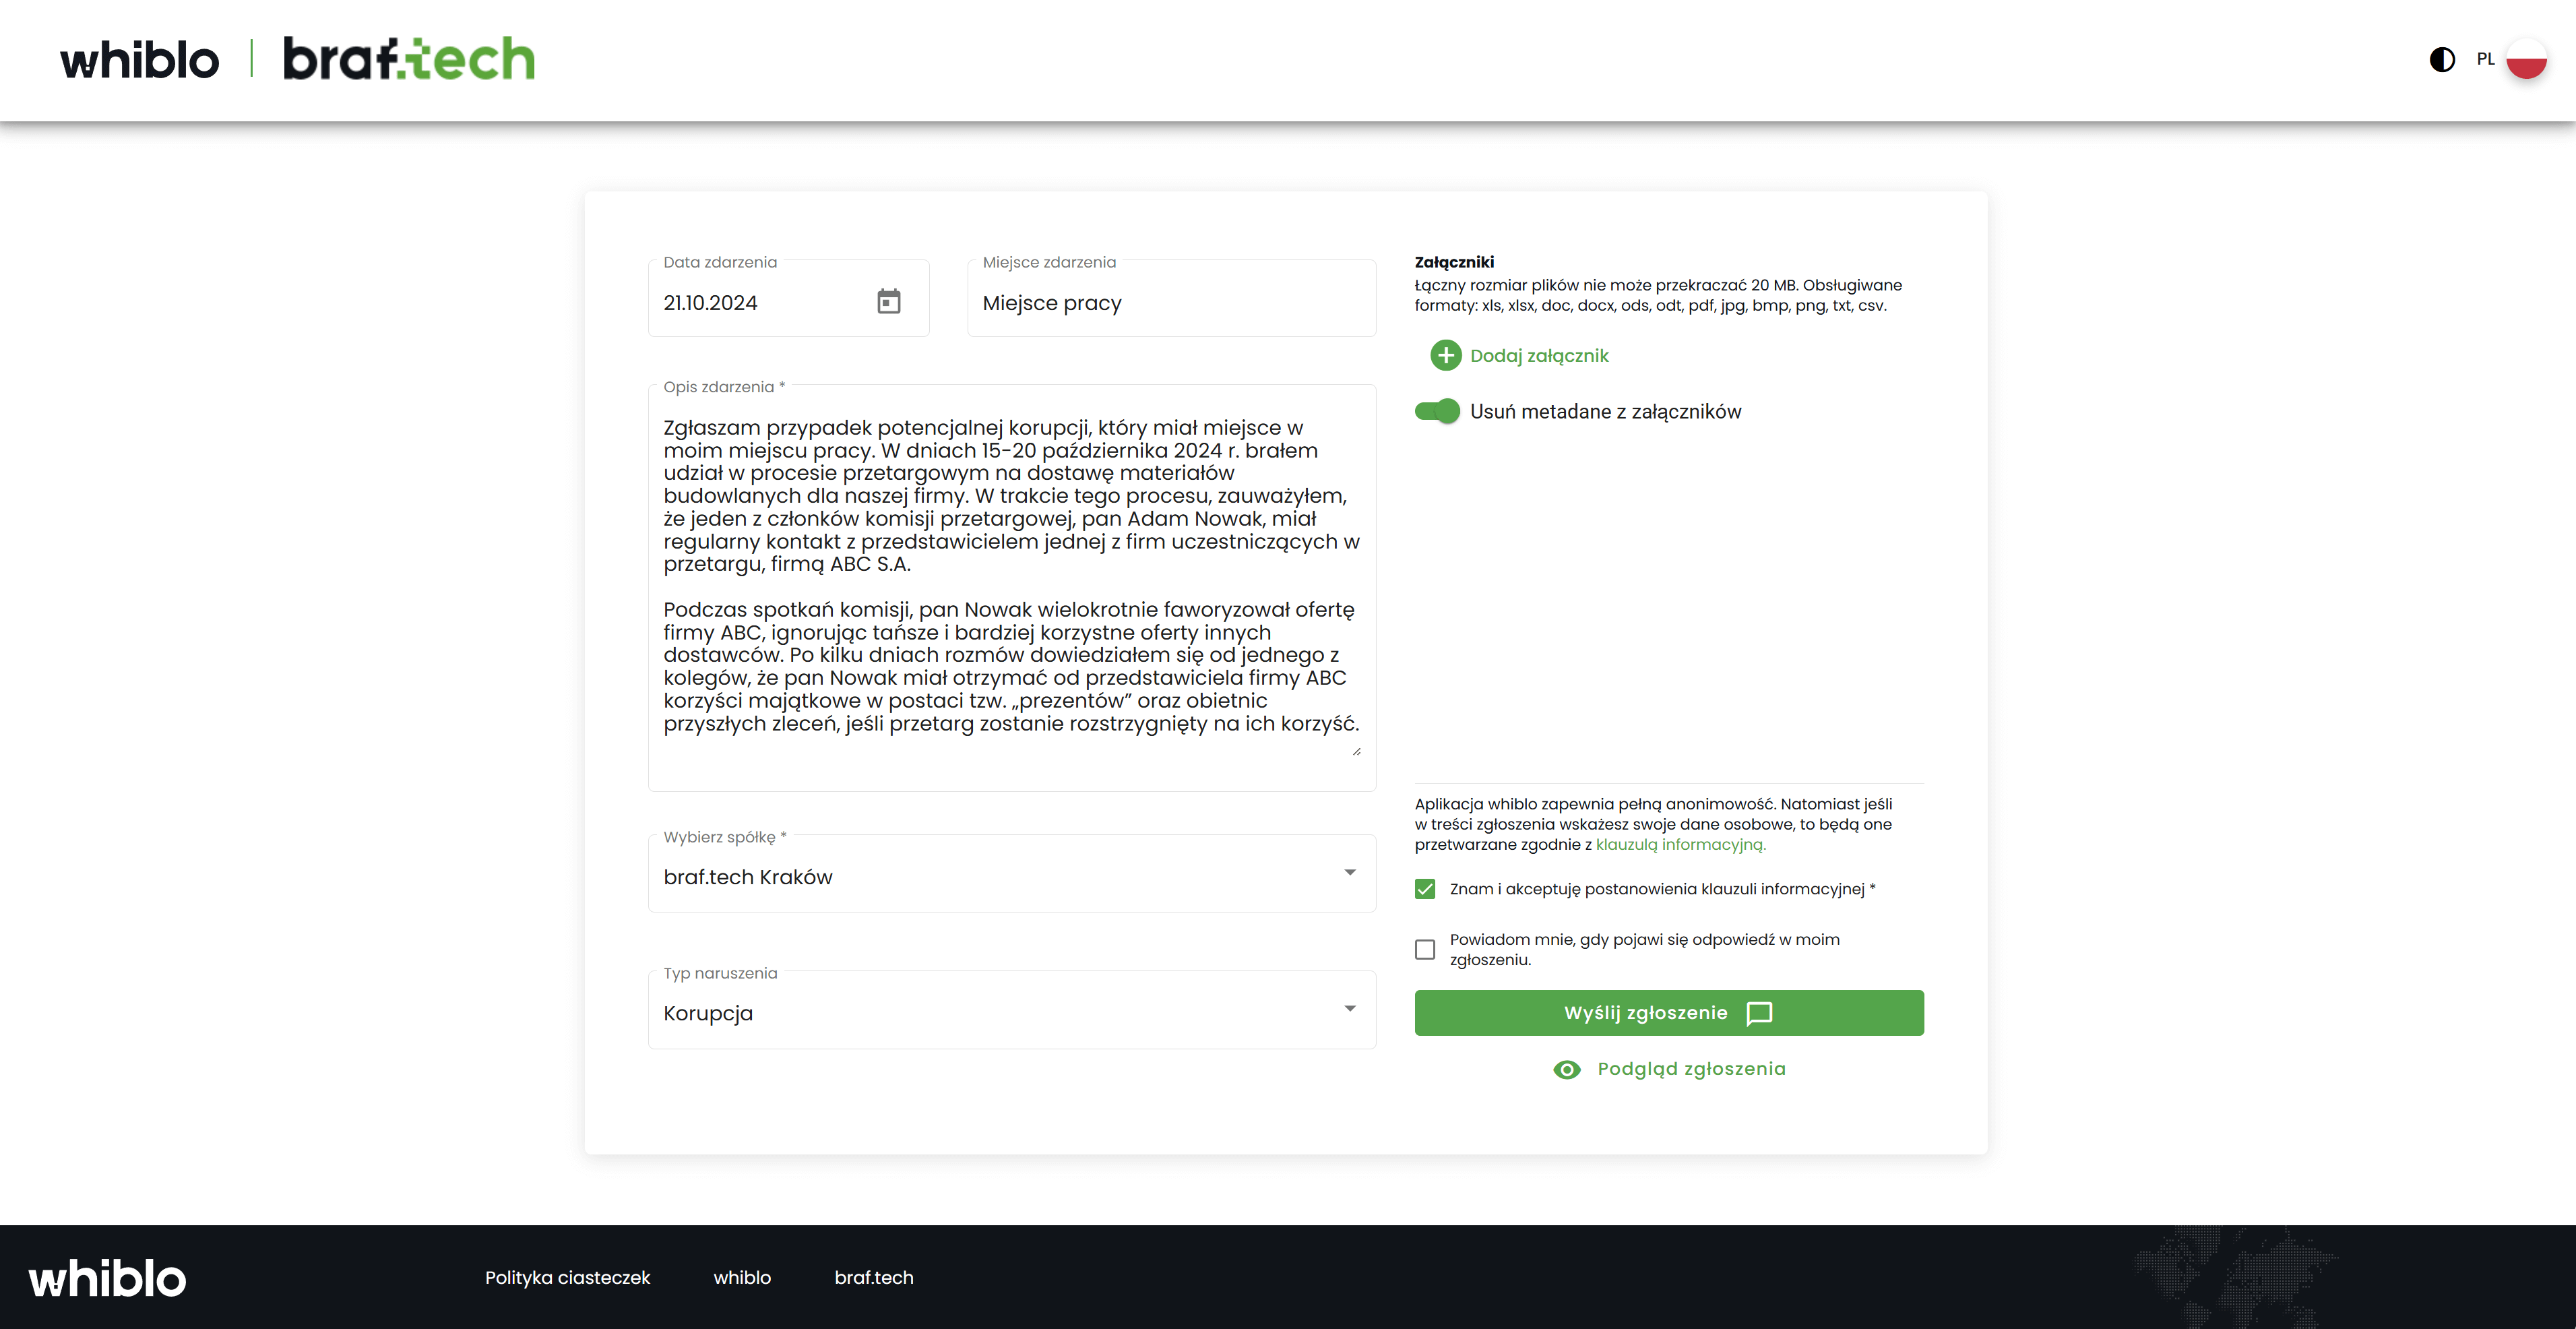Uncheck 'Znam i akceptuję postanowienia klauzuli' checkbox
Image resolution: width=2576 pixels, height=1329 pixels.
1425,889
